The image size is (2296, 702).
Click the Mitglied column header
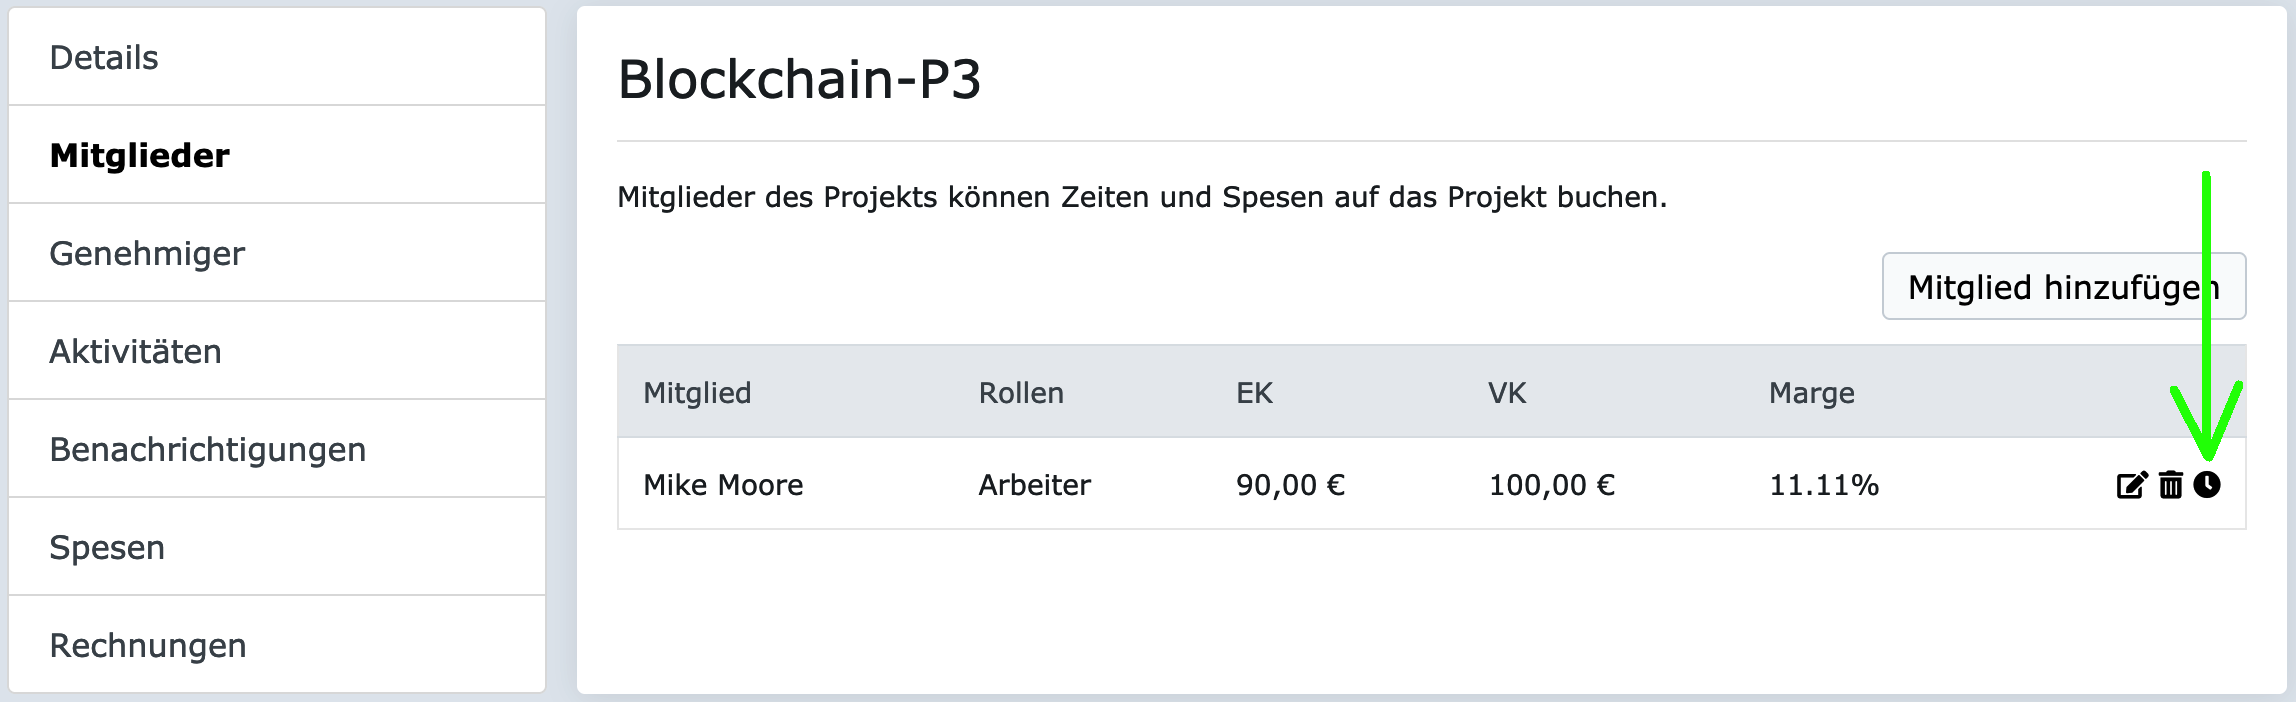(697, 393)
